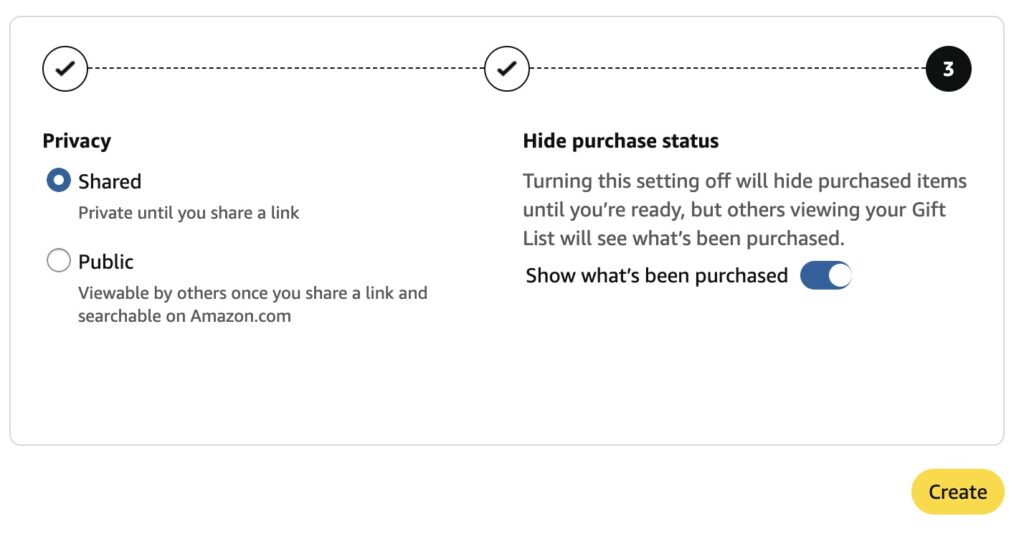Screen dimensions: 1024x544
Task: Toggle the Show what's been purchased switch
Action: pos(826,276)
